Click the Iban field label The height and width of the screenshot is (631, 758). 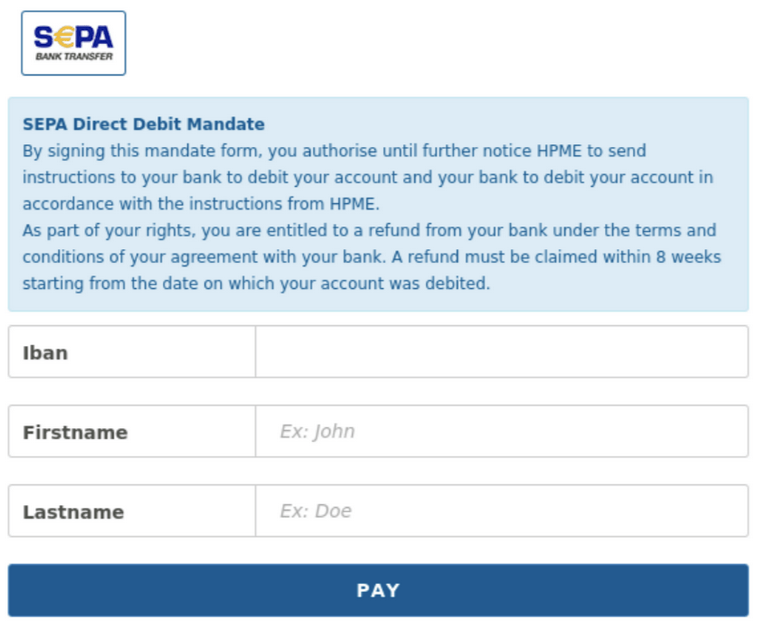45,353
